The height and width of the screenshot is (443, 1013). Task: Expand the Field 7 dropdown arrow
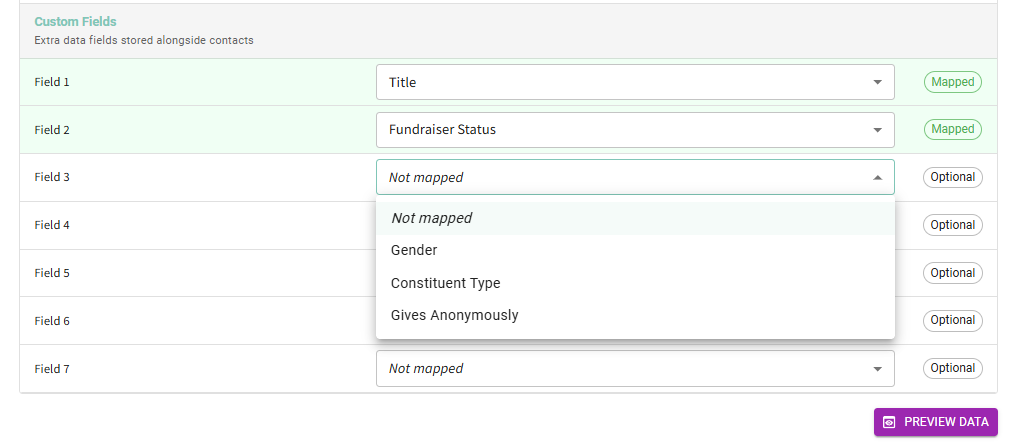point(877,368)
